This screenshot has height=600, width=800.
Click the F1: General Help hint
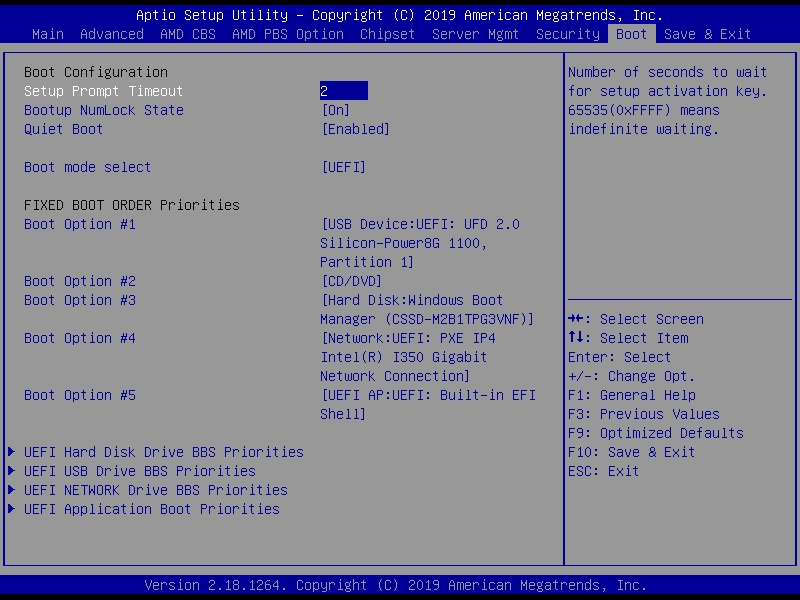coord(632,395)
